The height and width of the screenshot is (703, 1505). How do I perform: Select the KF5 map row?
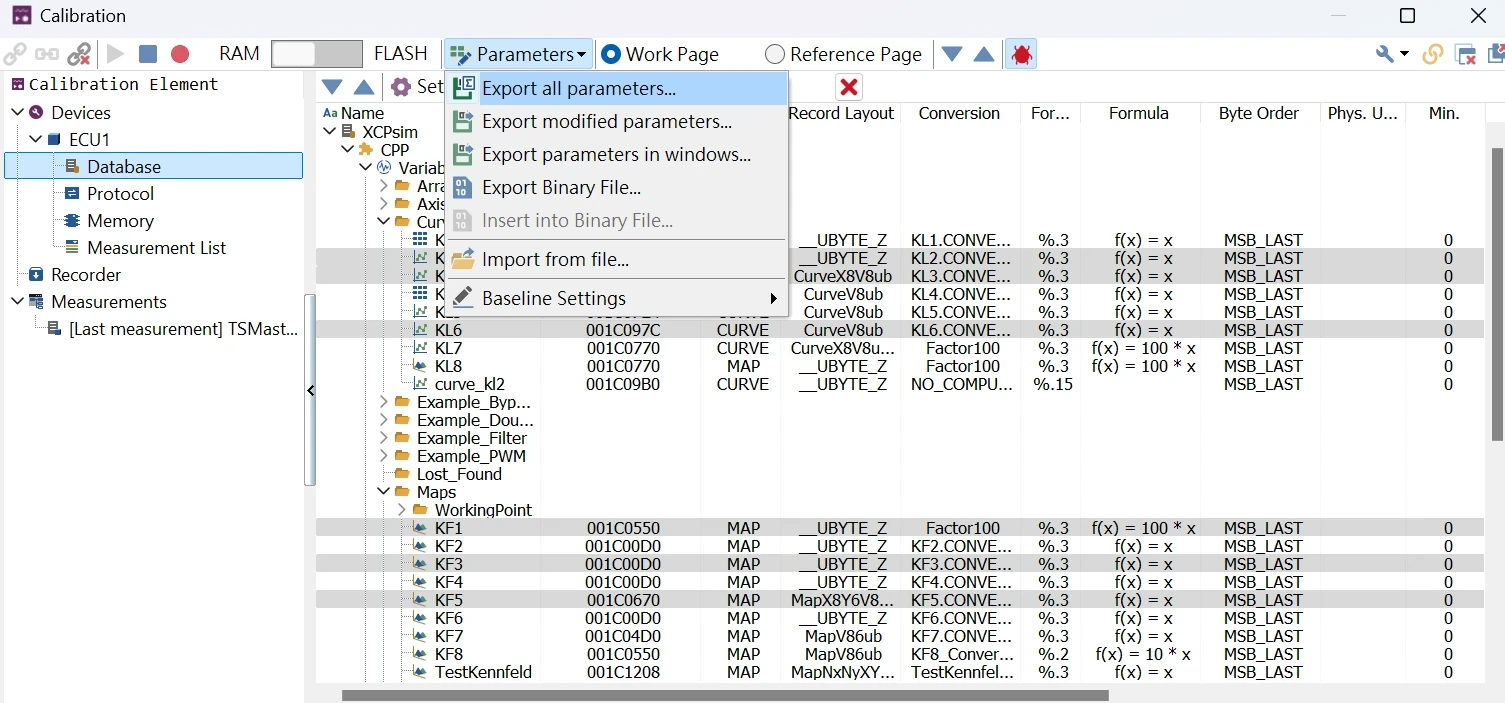[x=900, y=600]
